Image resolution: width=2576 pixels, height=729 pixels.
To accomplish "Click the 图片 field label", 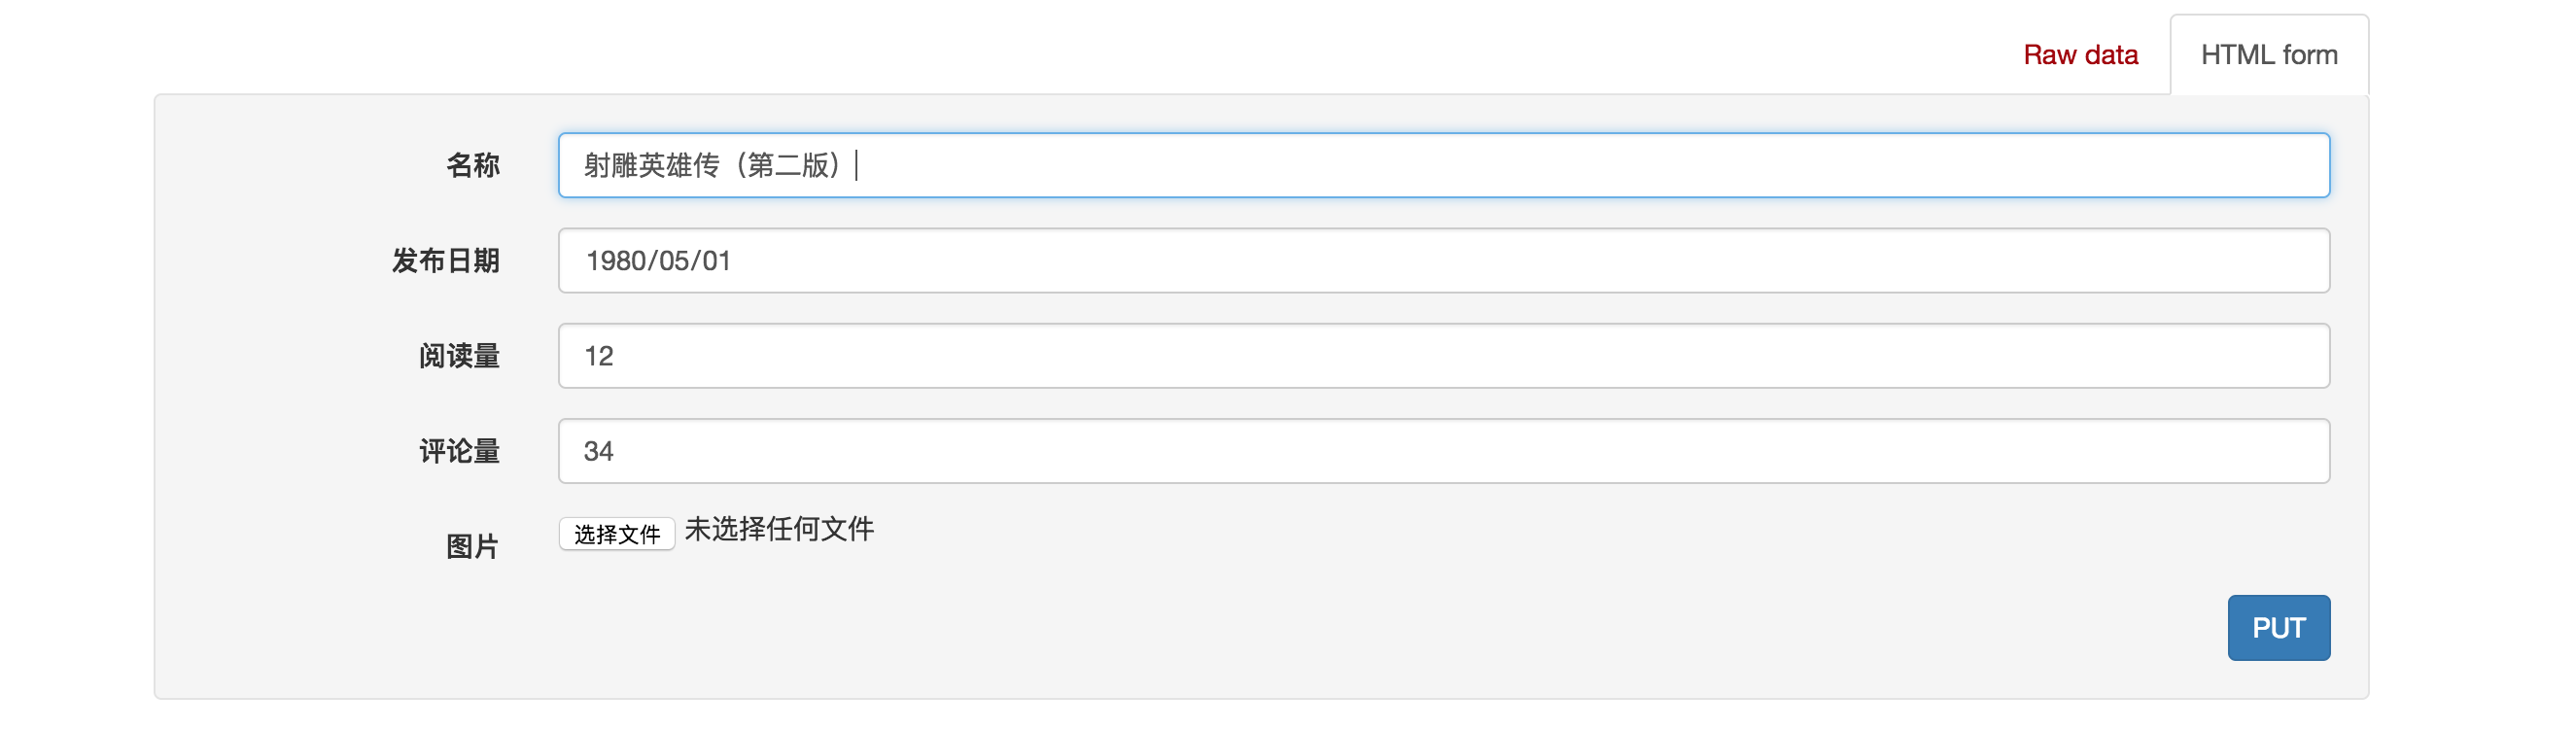I will (472, 547).
